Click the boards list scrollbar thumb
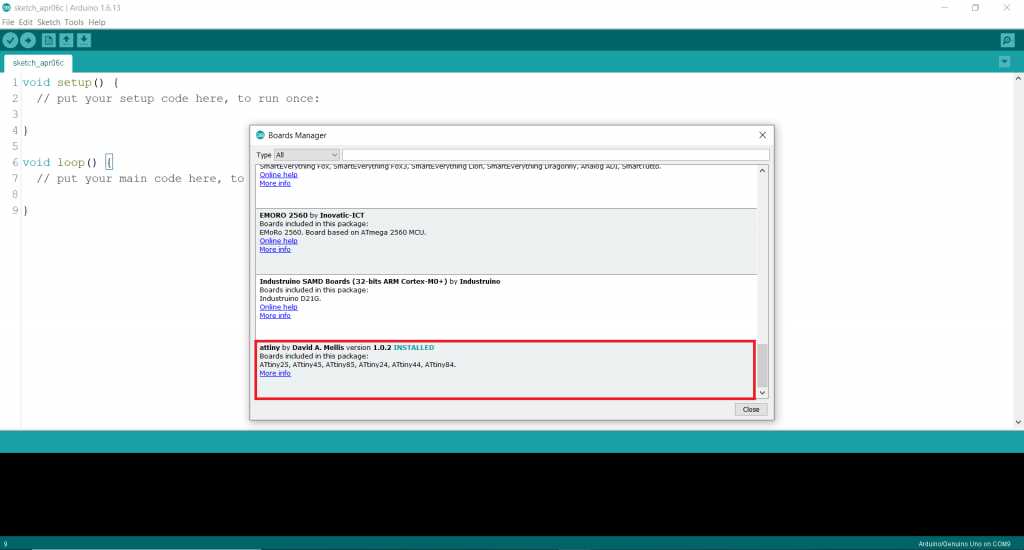The image size is (1024, 550). pos(762,365)
